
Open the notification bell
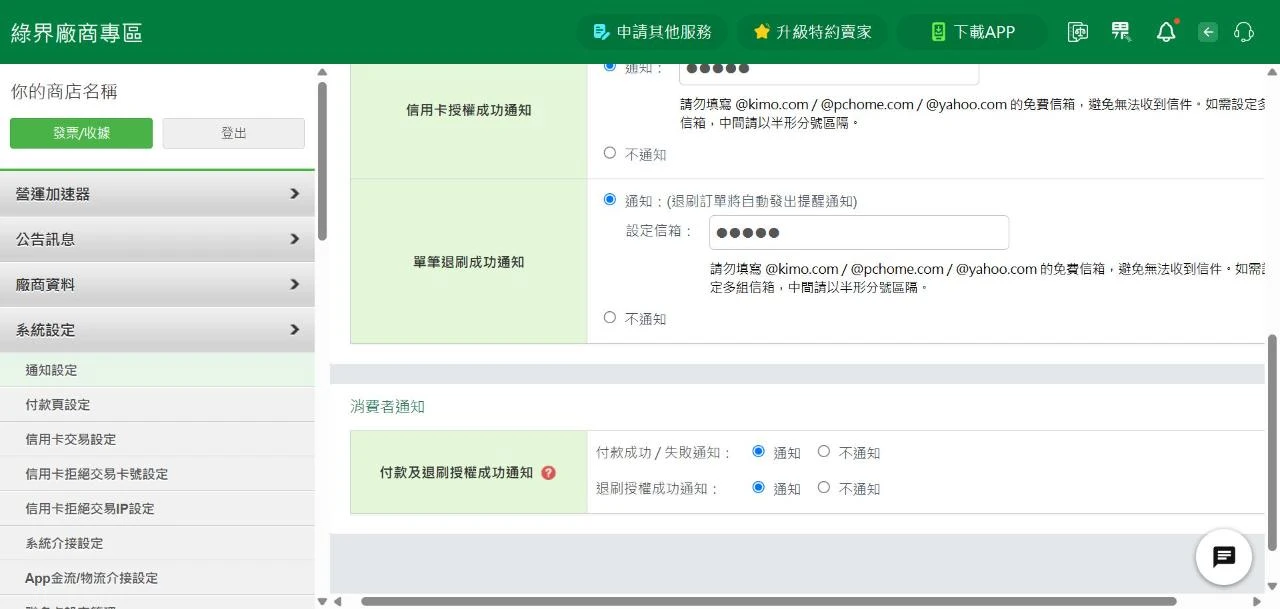coord(1166,32)
